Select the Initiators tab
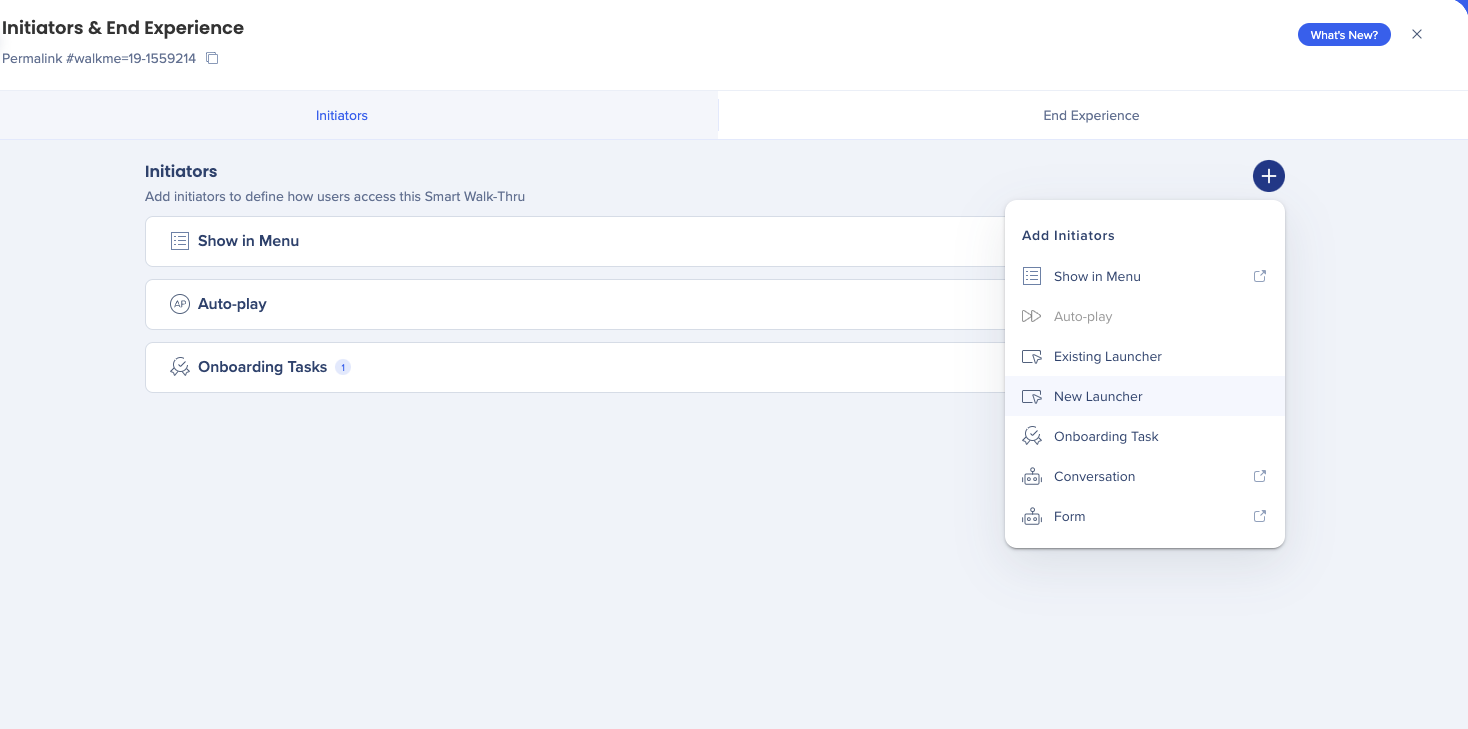 click(342, 115)
